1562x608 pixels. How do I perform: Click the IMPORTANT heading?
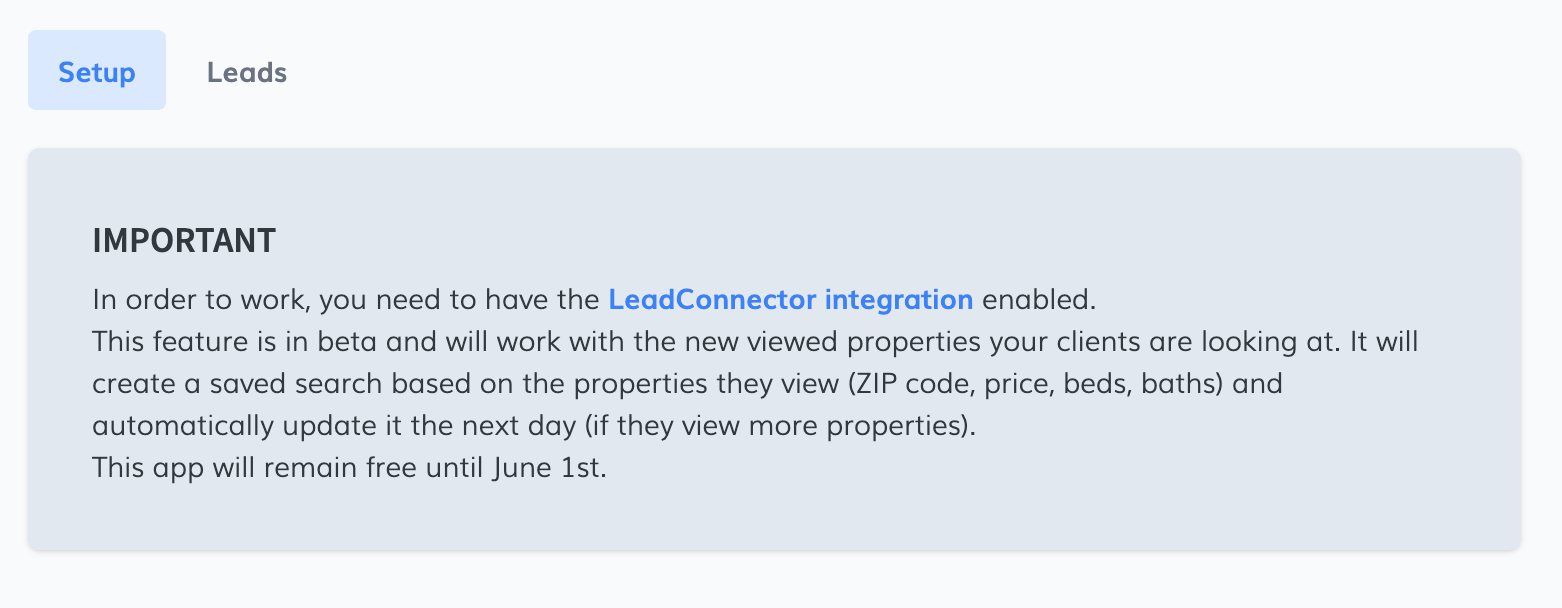[184, 241]
